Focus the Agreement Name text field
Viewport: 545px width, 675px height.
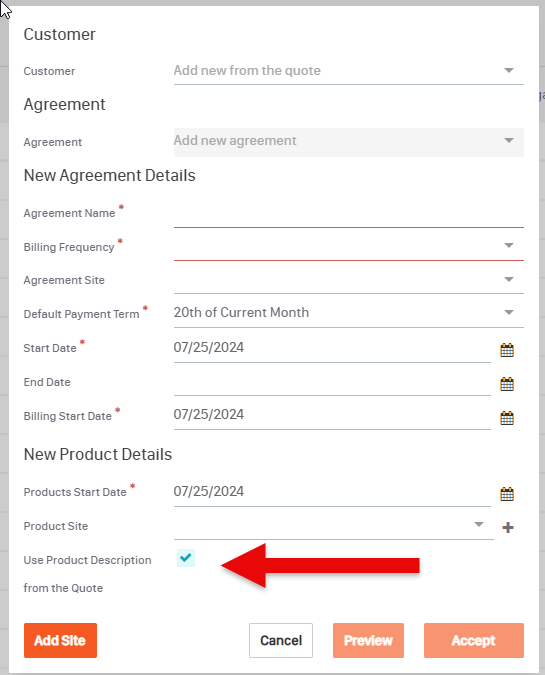click(349, 214)
